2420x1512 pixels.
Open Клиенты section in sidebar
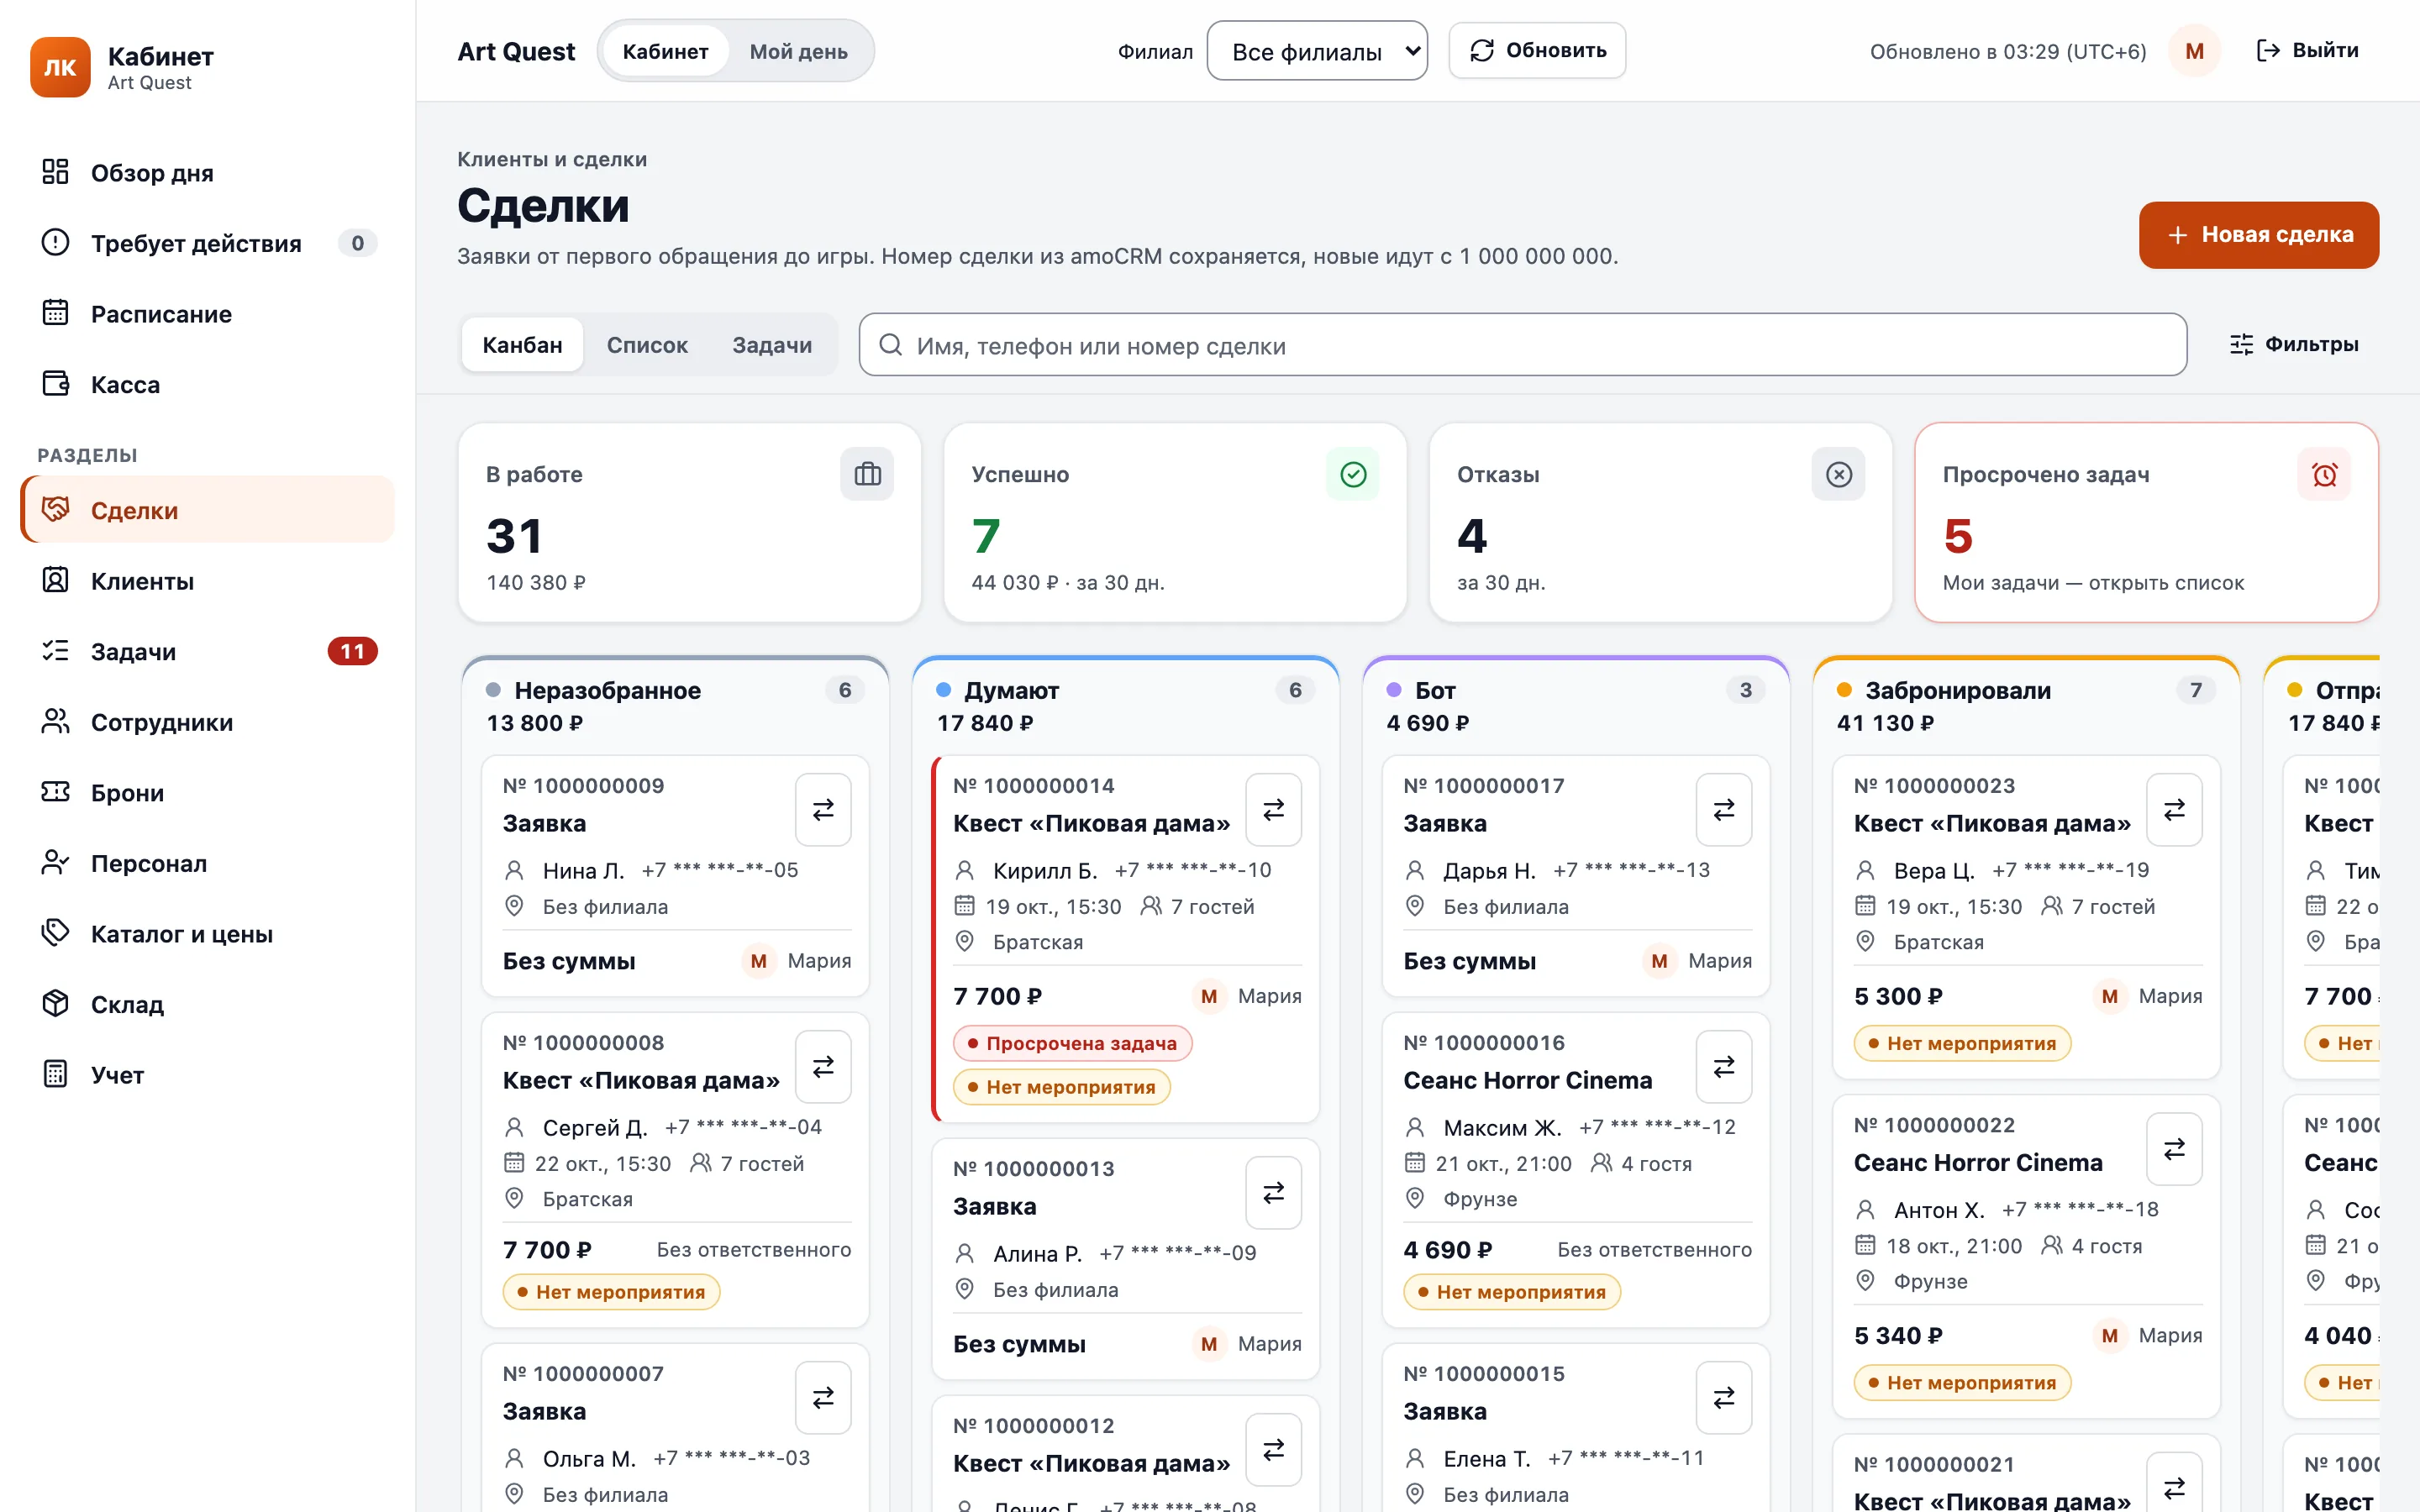click(x=207, y=581)
